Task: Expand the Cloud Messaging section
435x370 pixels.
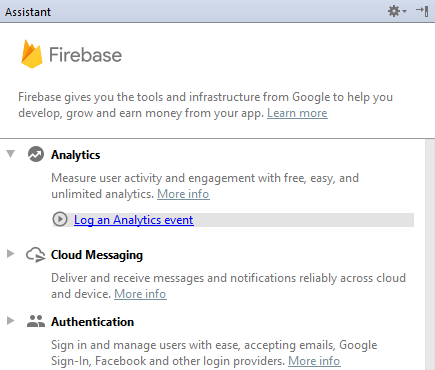Action: [x=11, y=254]
